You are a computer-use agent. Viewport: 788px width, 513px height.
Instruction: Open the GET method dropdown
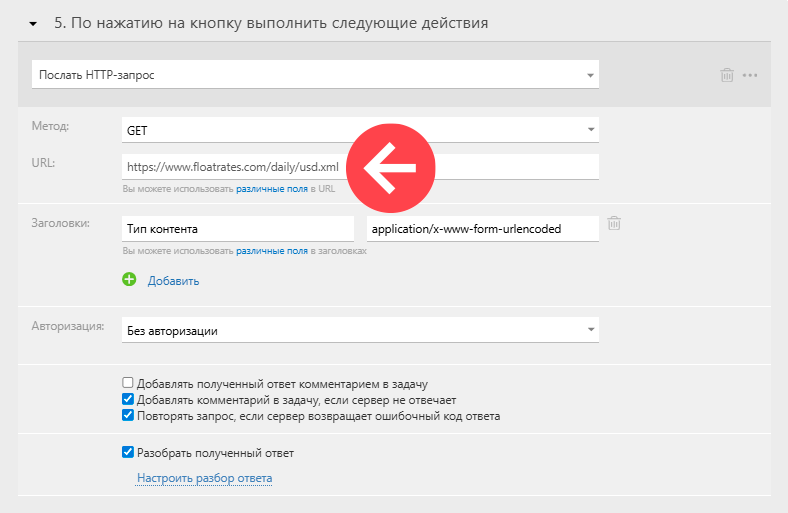(359, 130)
